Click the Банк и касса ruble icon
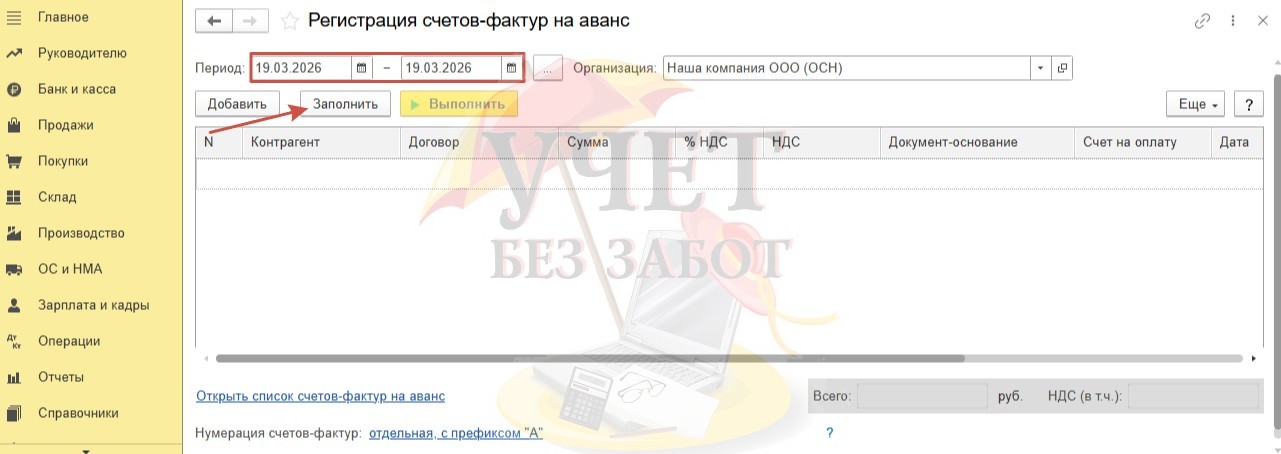The height and width of the screenshot is (454, 1281). [14, 89]
